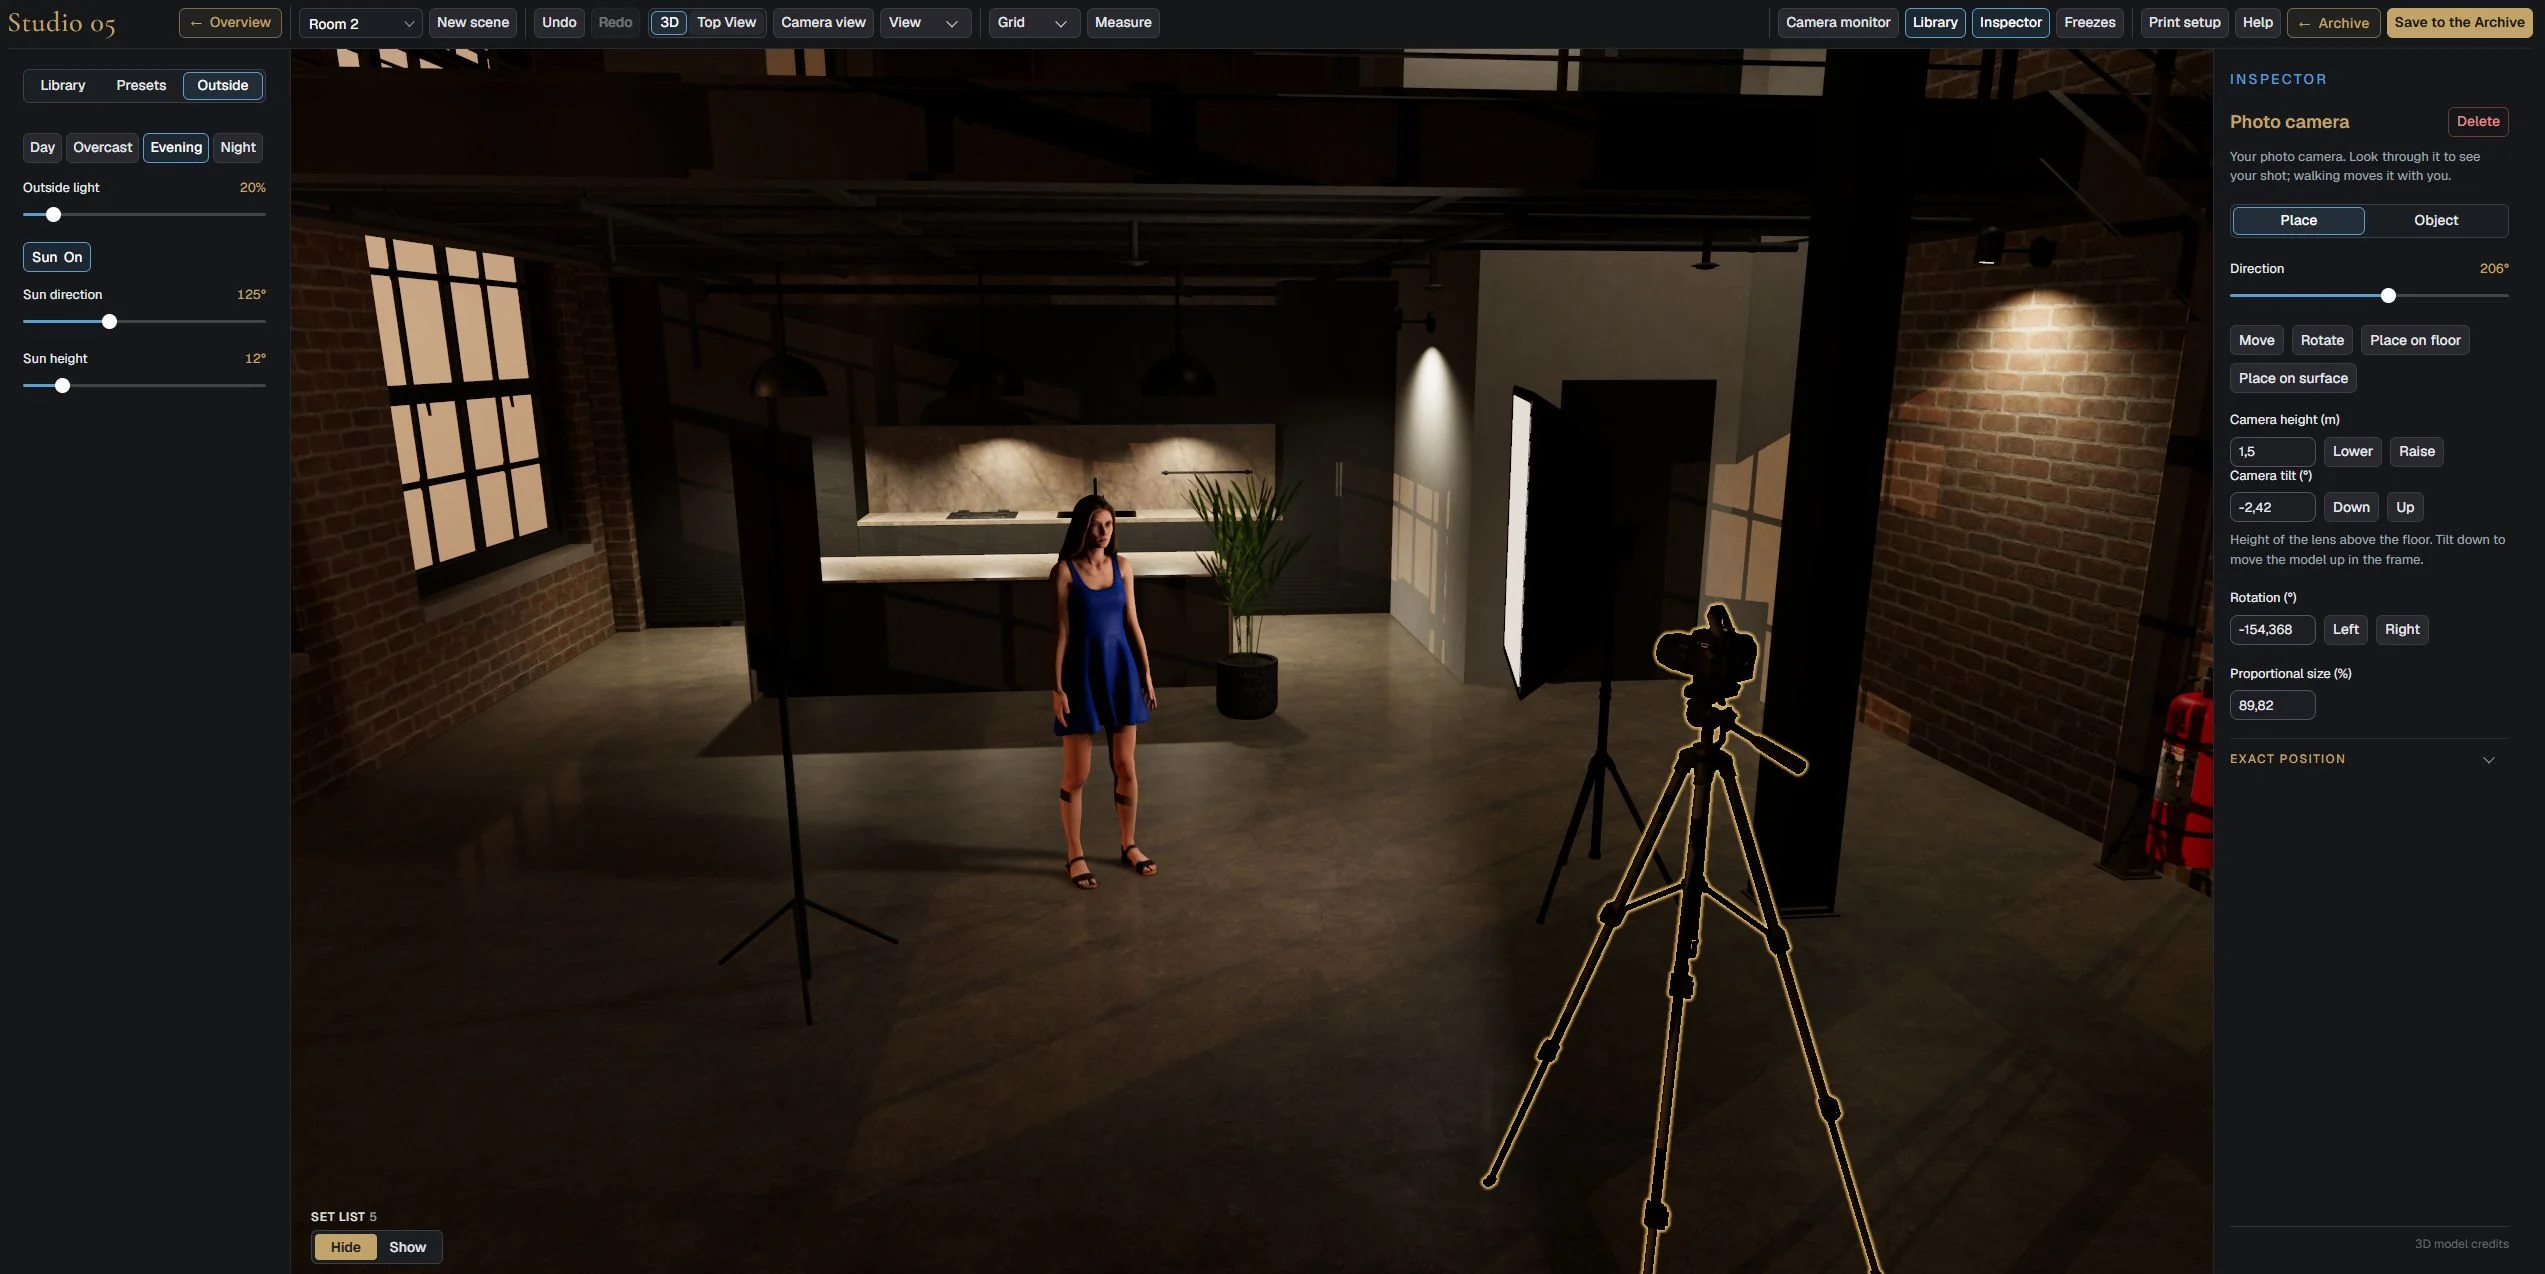
Task: Switch to the Place tab in Inspector
Action: pyautogui.click(x=2298, y=221)
